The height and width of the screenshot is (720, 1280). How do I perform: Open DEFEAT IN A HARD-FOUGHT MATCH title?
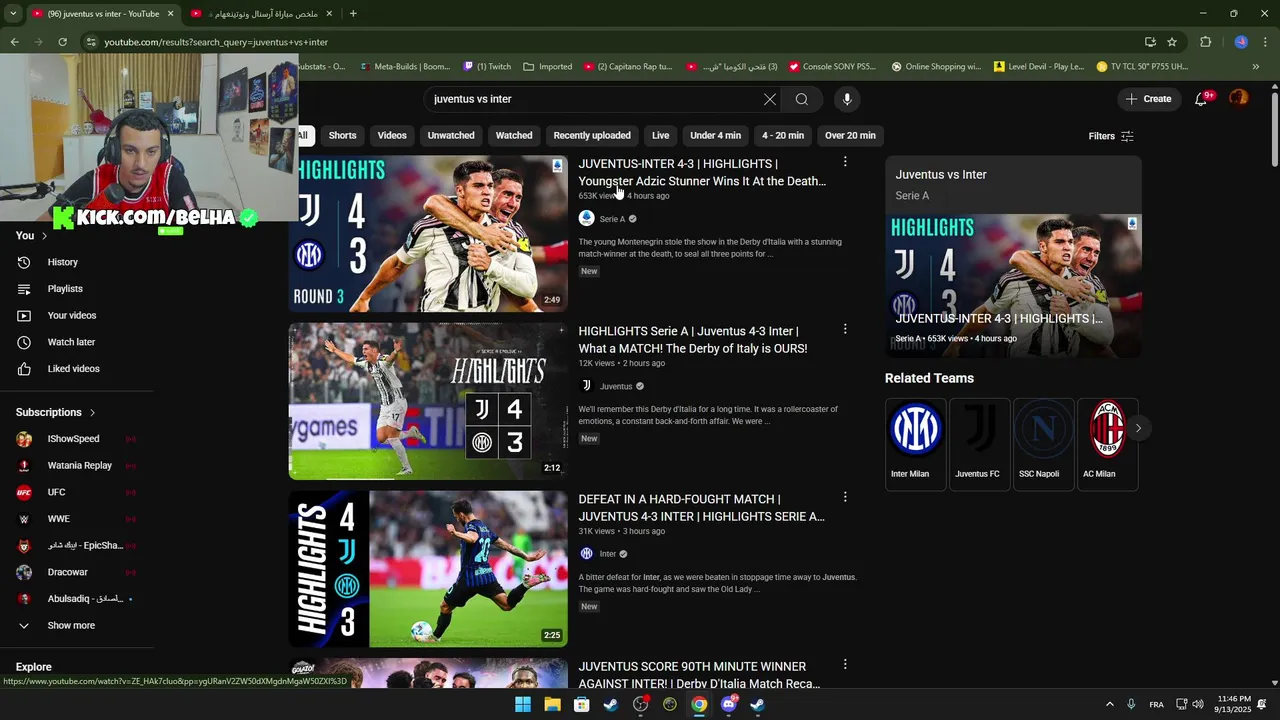coord(701,507)
